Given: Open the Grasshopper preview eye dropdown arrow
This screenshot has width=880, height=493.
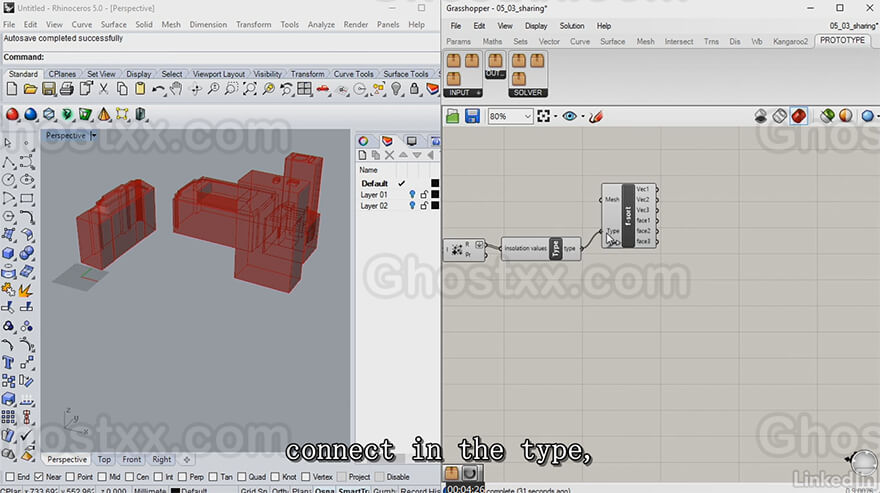Looking at the screenshot, I should click(583, 116).
